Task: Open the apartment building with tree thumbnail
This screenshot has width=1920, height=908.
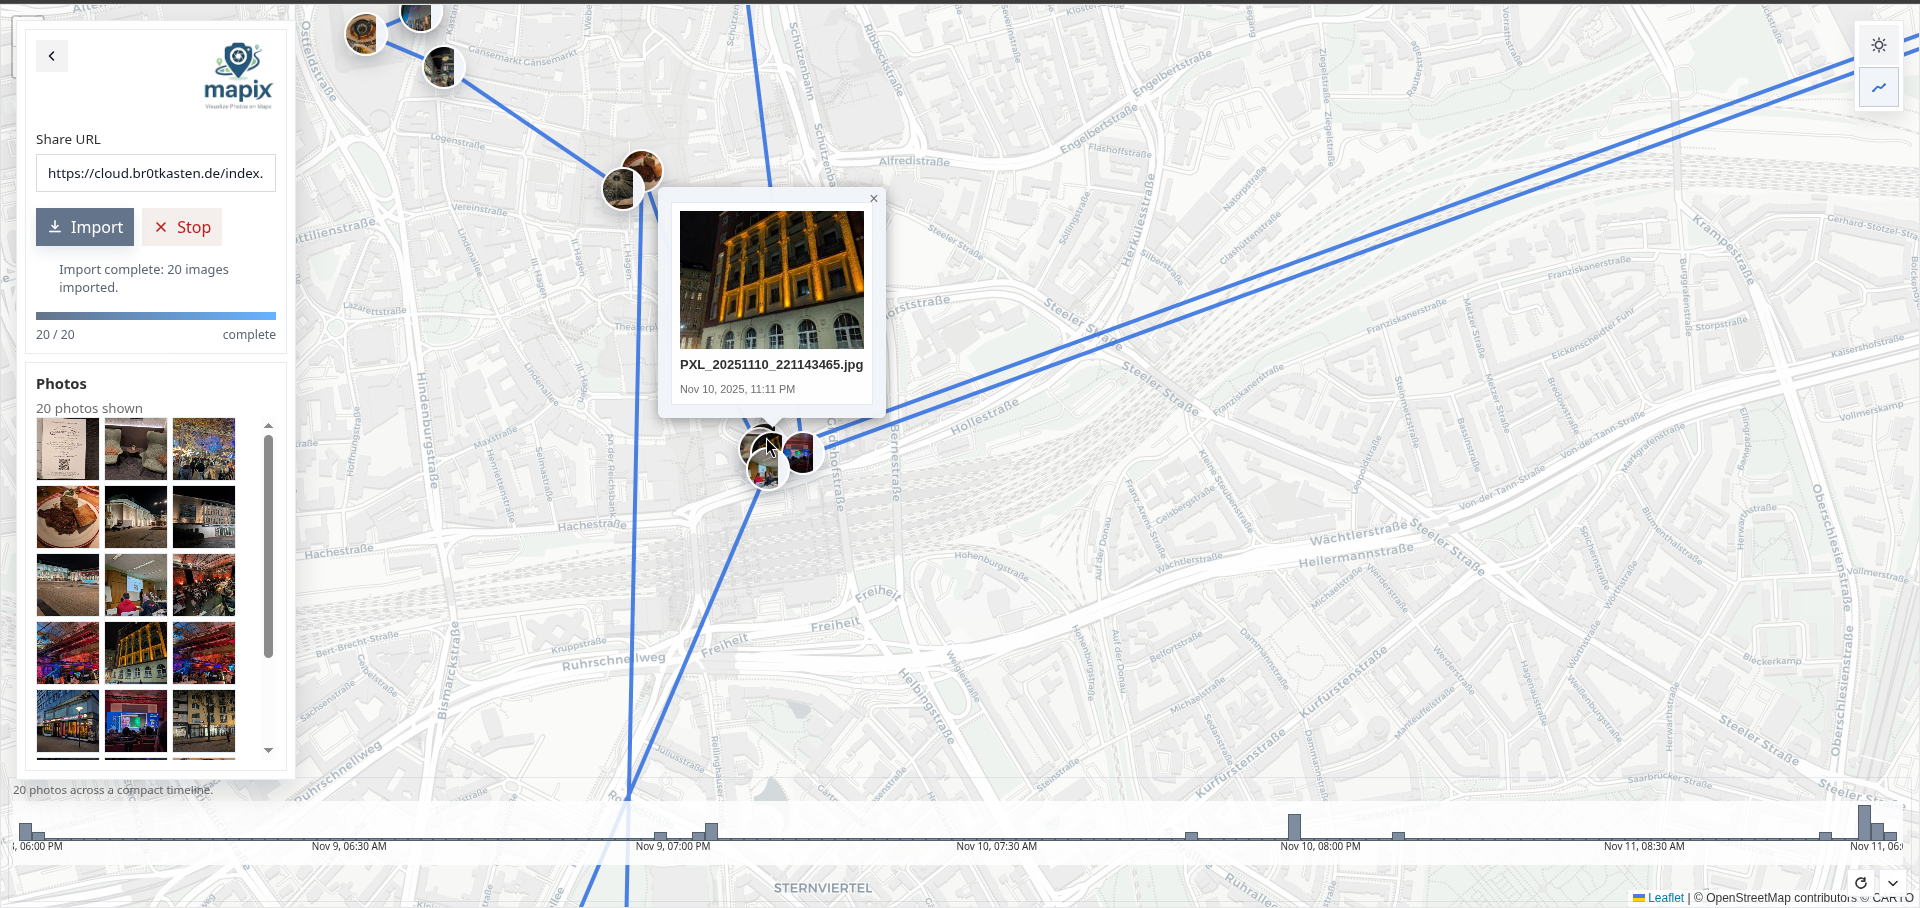Action: click(x=204, y=721)
